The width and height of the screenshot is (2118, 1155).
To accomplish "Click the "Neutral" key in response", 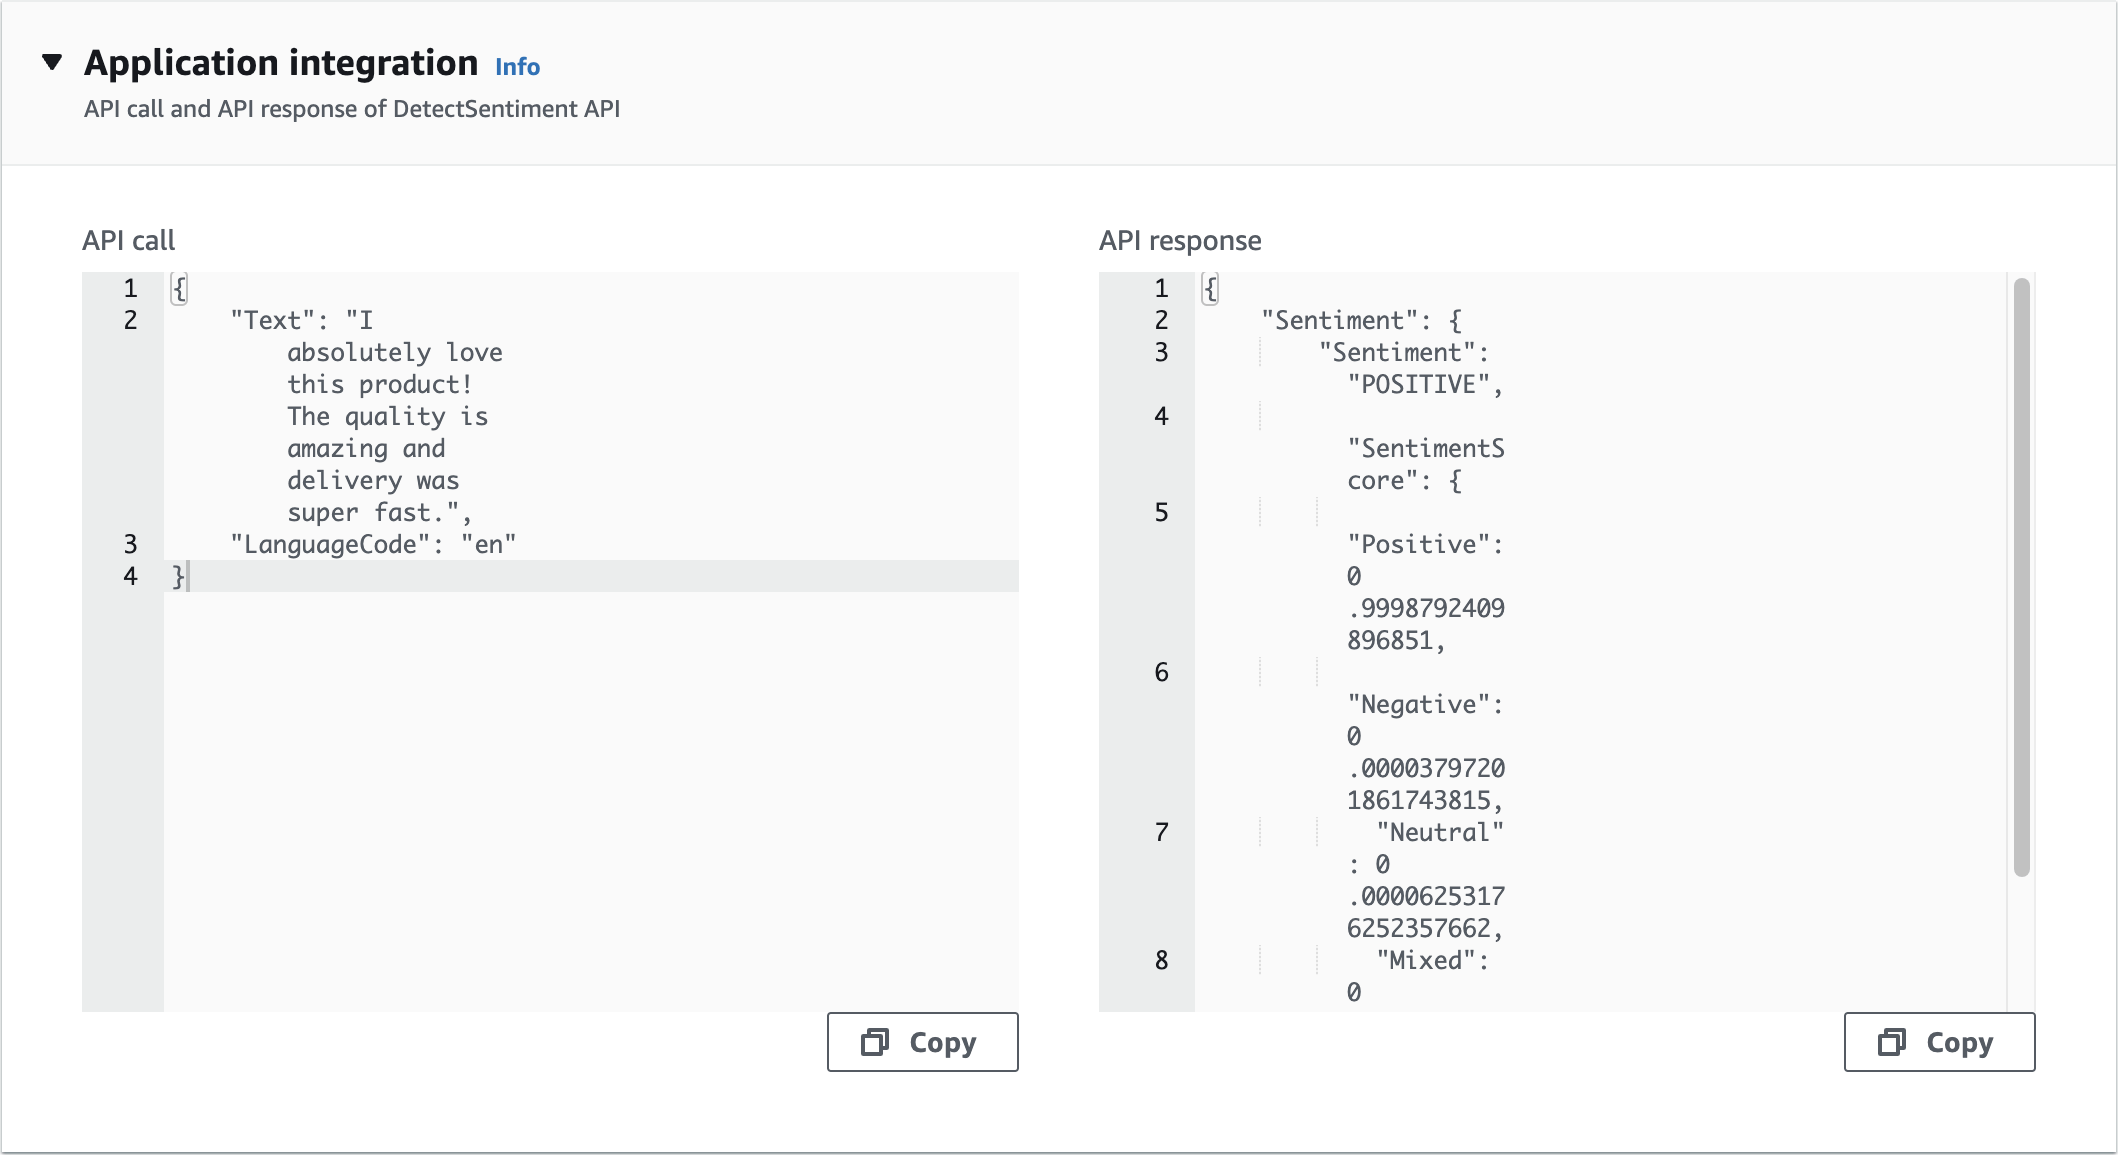I will click(x=1439, y=832).
